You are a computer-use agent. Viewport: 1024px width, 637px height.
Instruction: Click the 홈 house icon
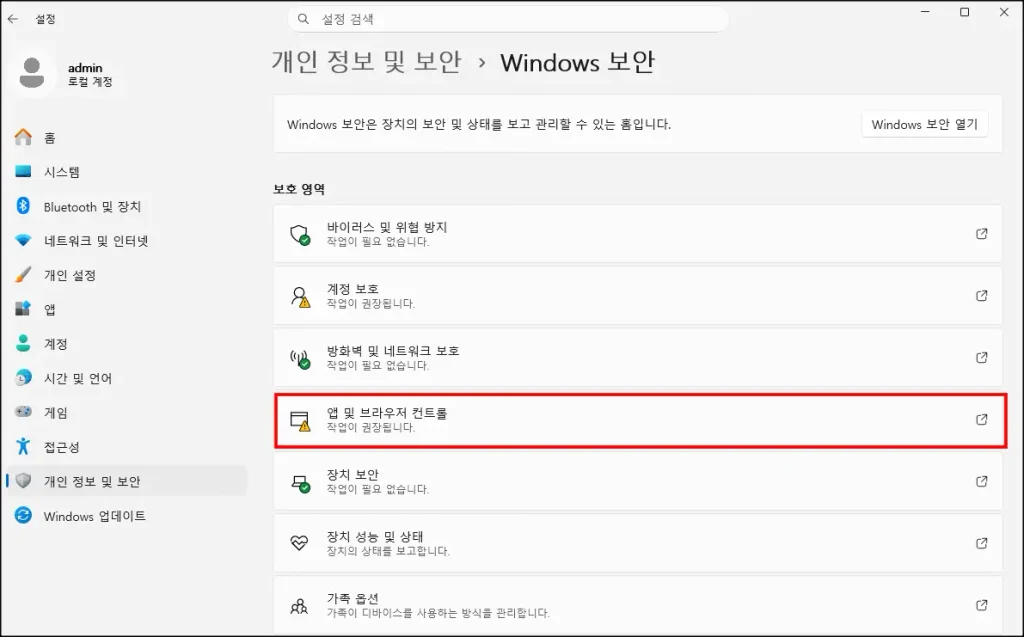(24, 137)
